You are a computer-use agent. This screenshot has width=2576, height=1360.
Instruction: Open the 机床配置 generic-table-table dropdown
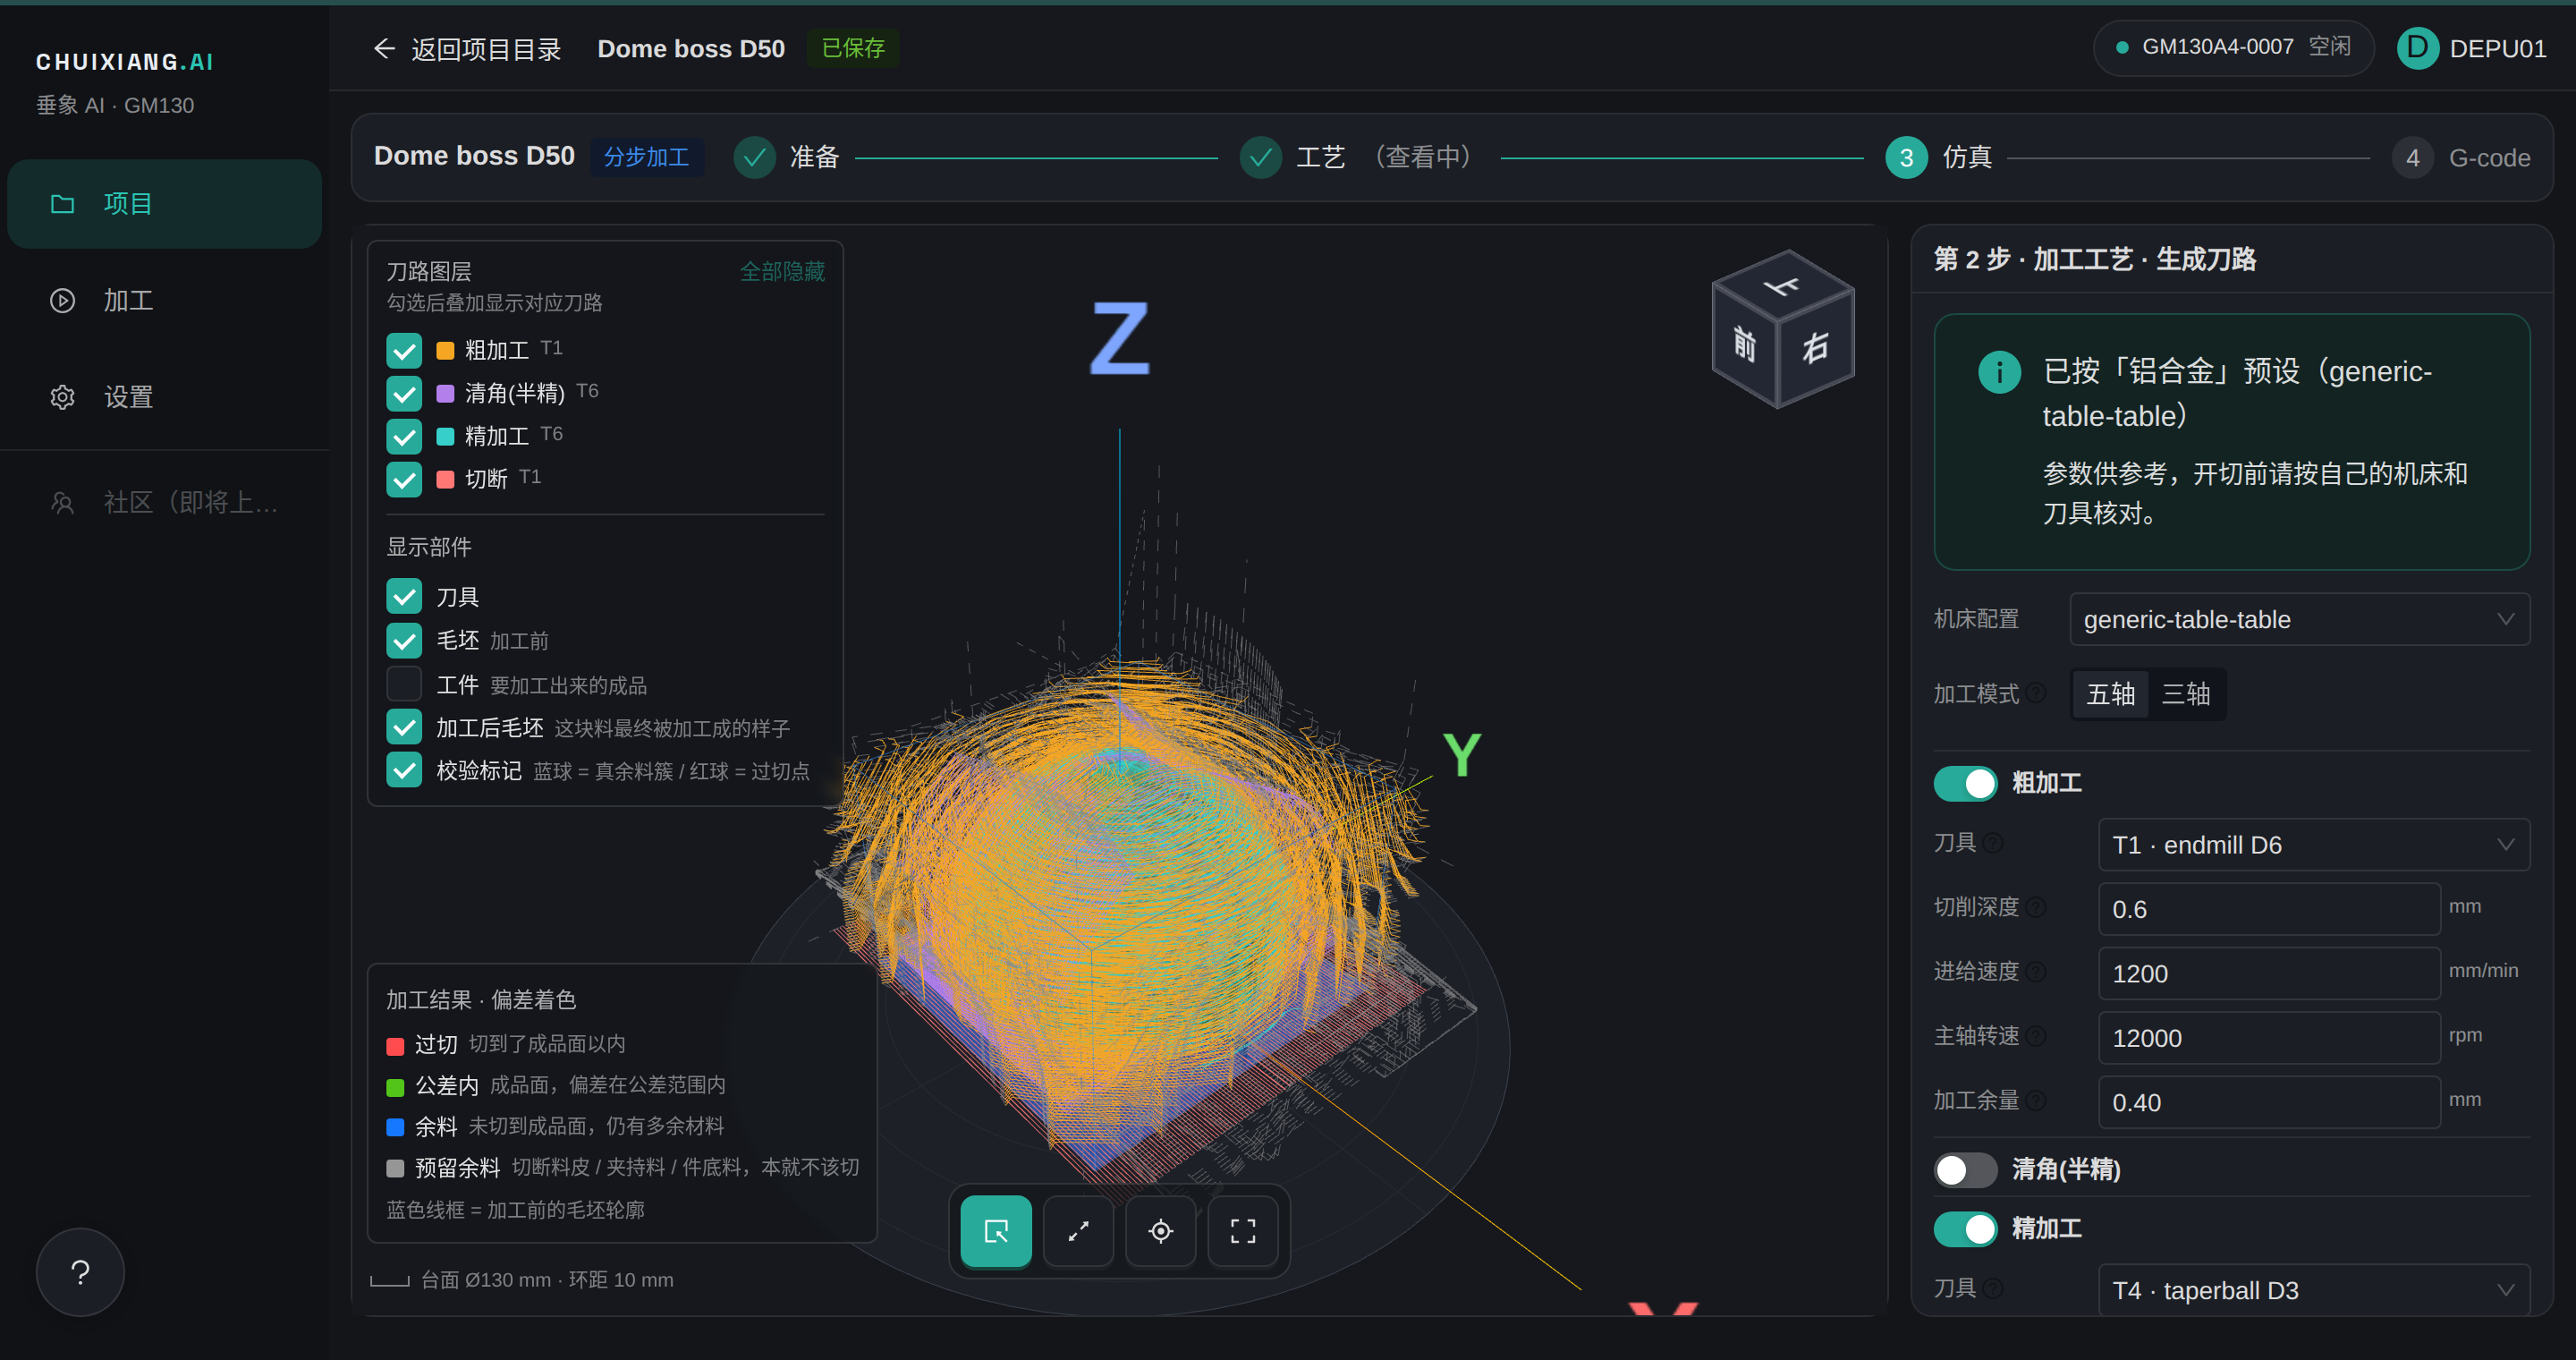[2299, 620]
